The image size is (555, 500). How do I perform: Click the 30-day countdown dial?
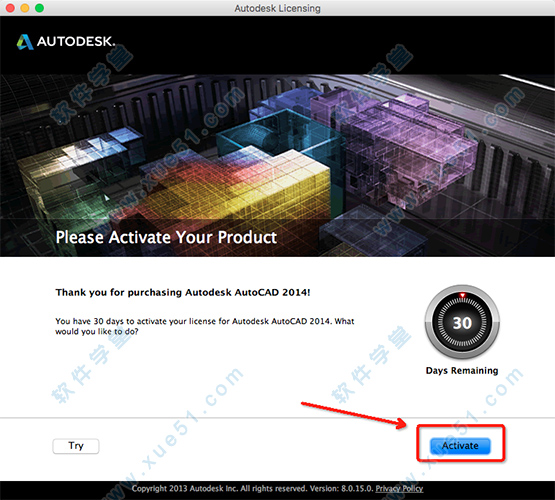coord(462,322)
